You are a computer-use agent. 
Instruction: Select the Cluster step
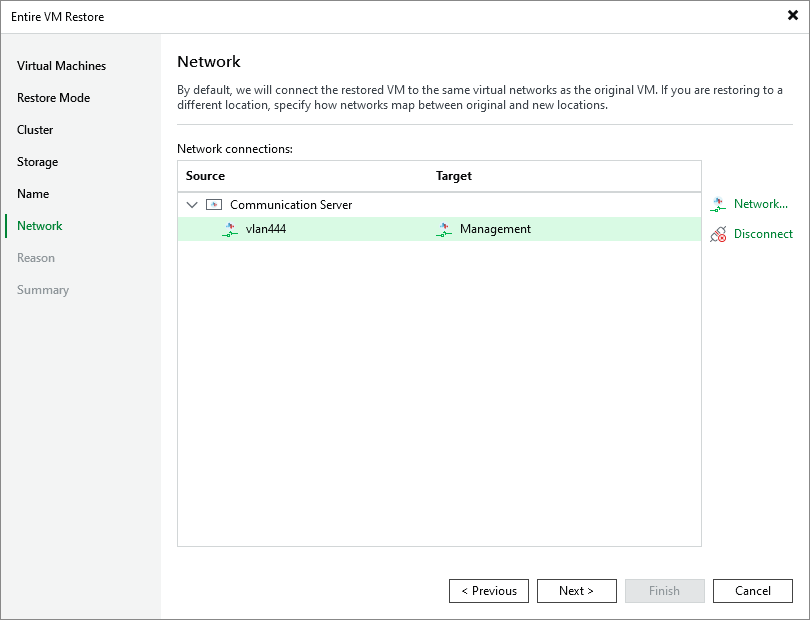pyautogui.click(x=35, y=130)
